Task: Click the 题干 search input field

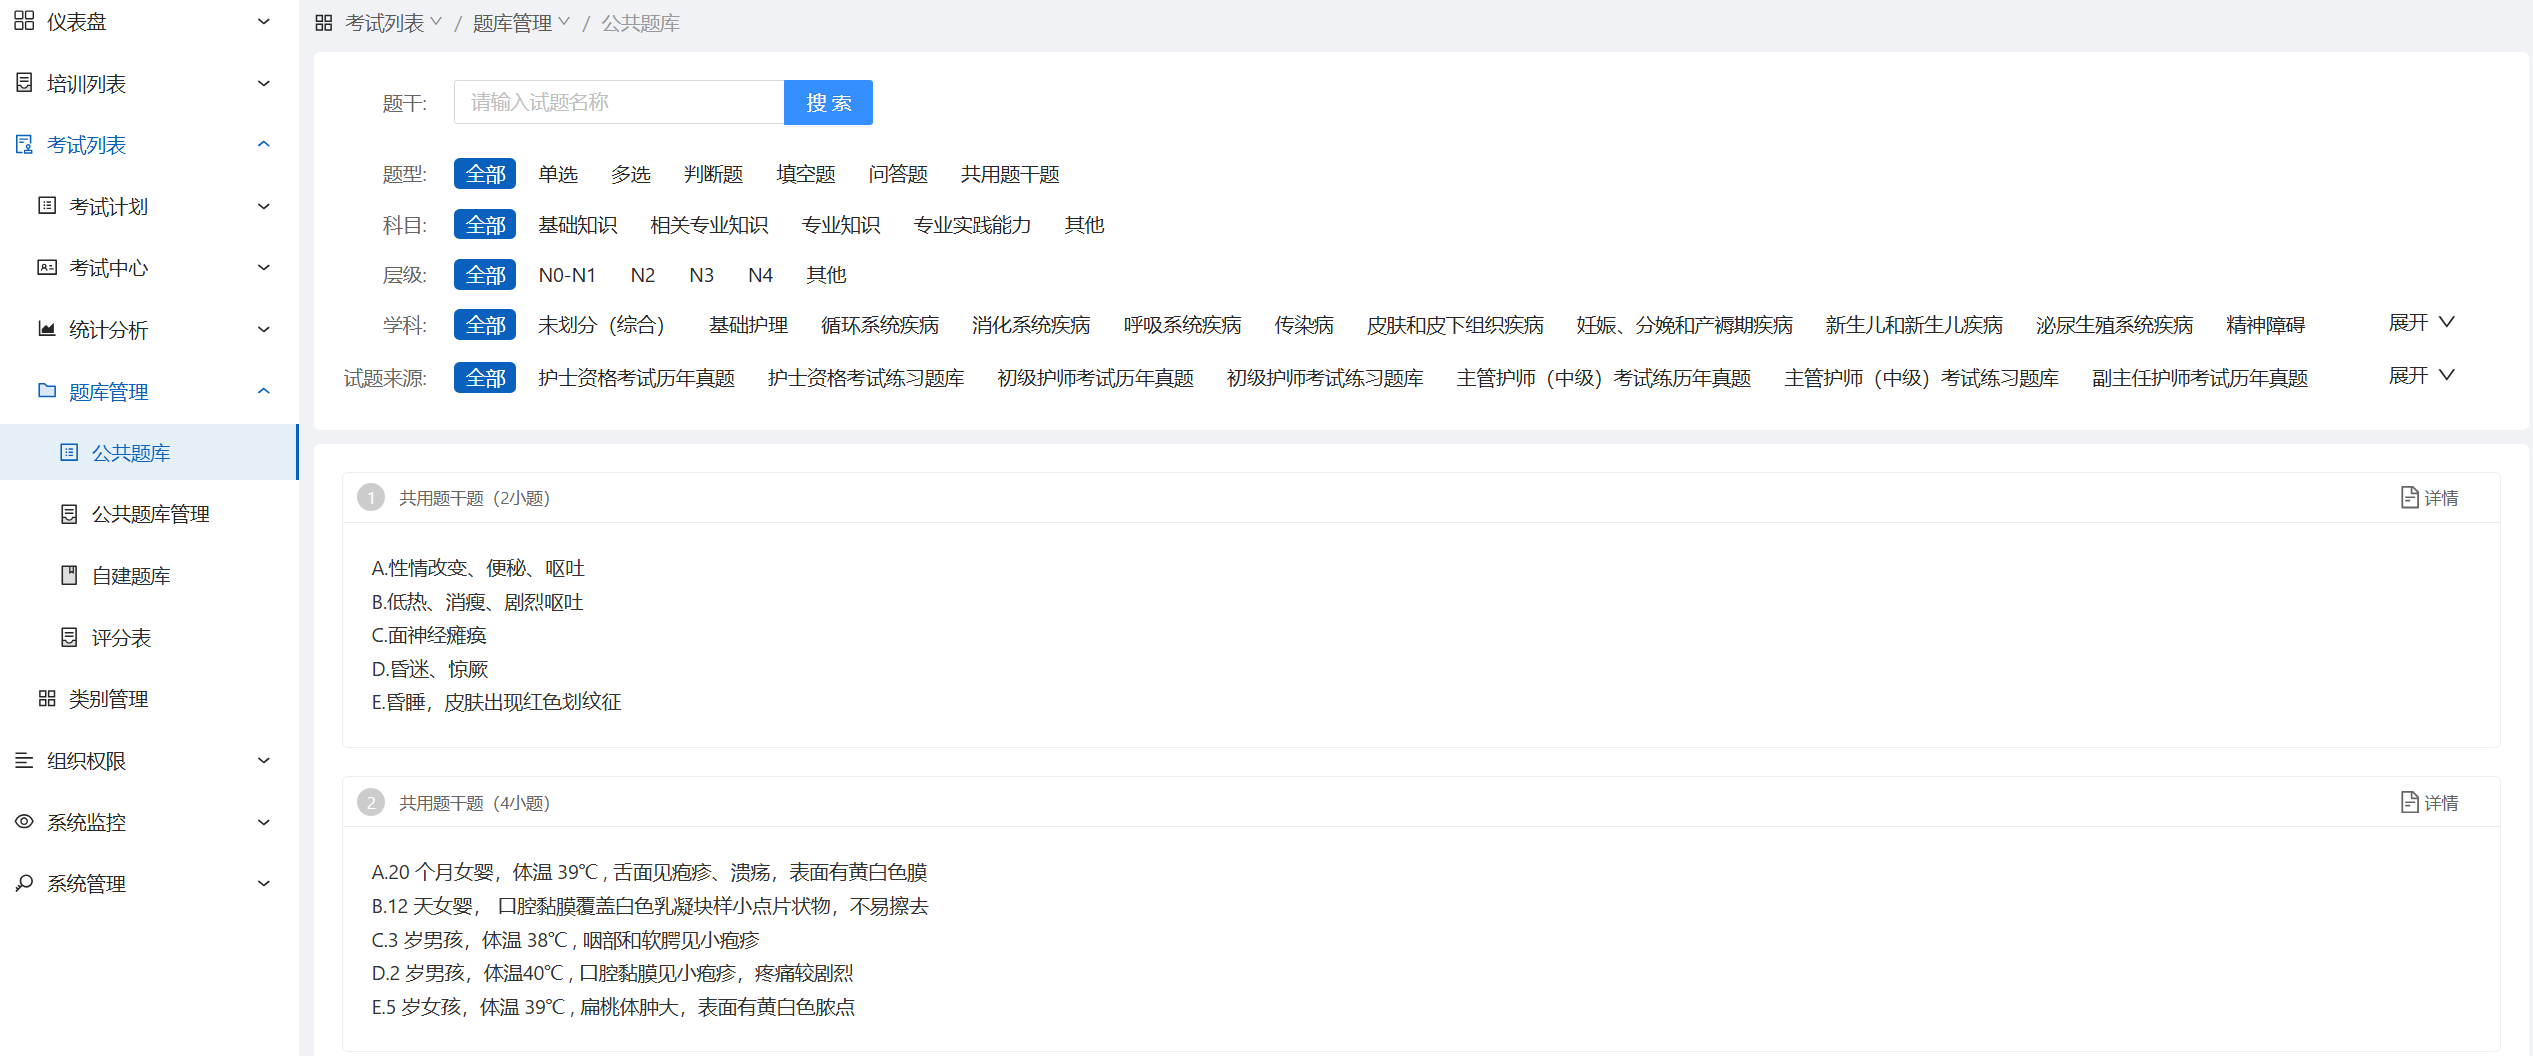Action: tap(618, 103)
